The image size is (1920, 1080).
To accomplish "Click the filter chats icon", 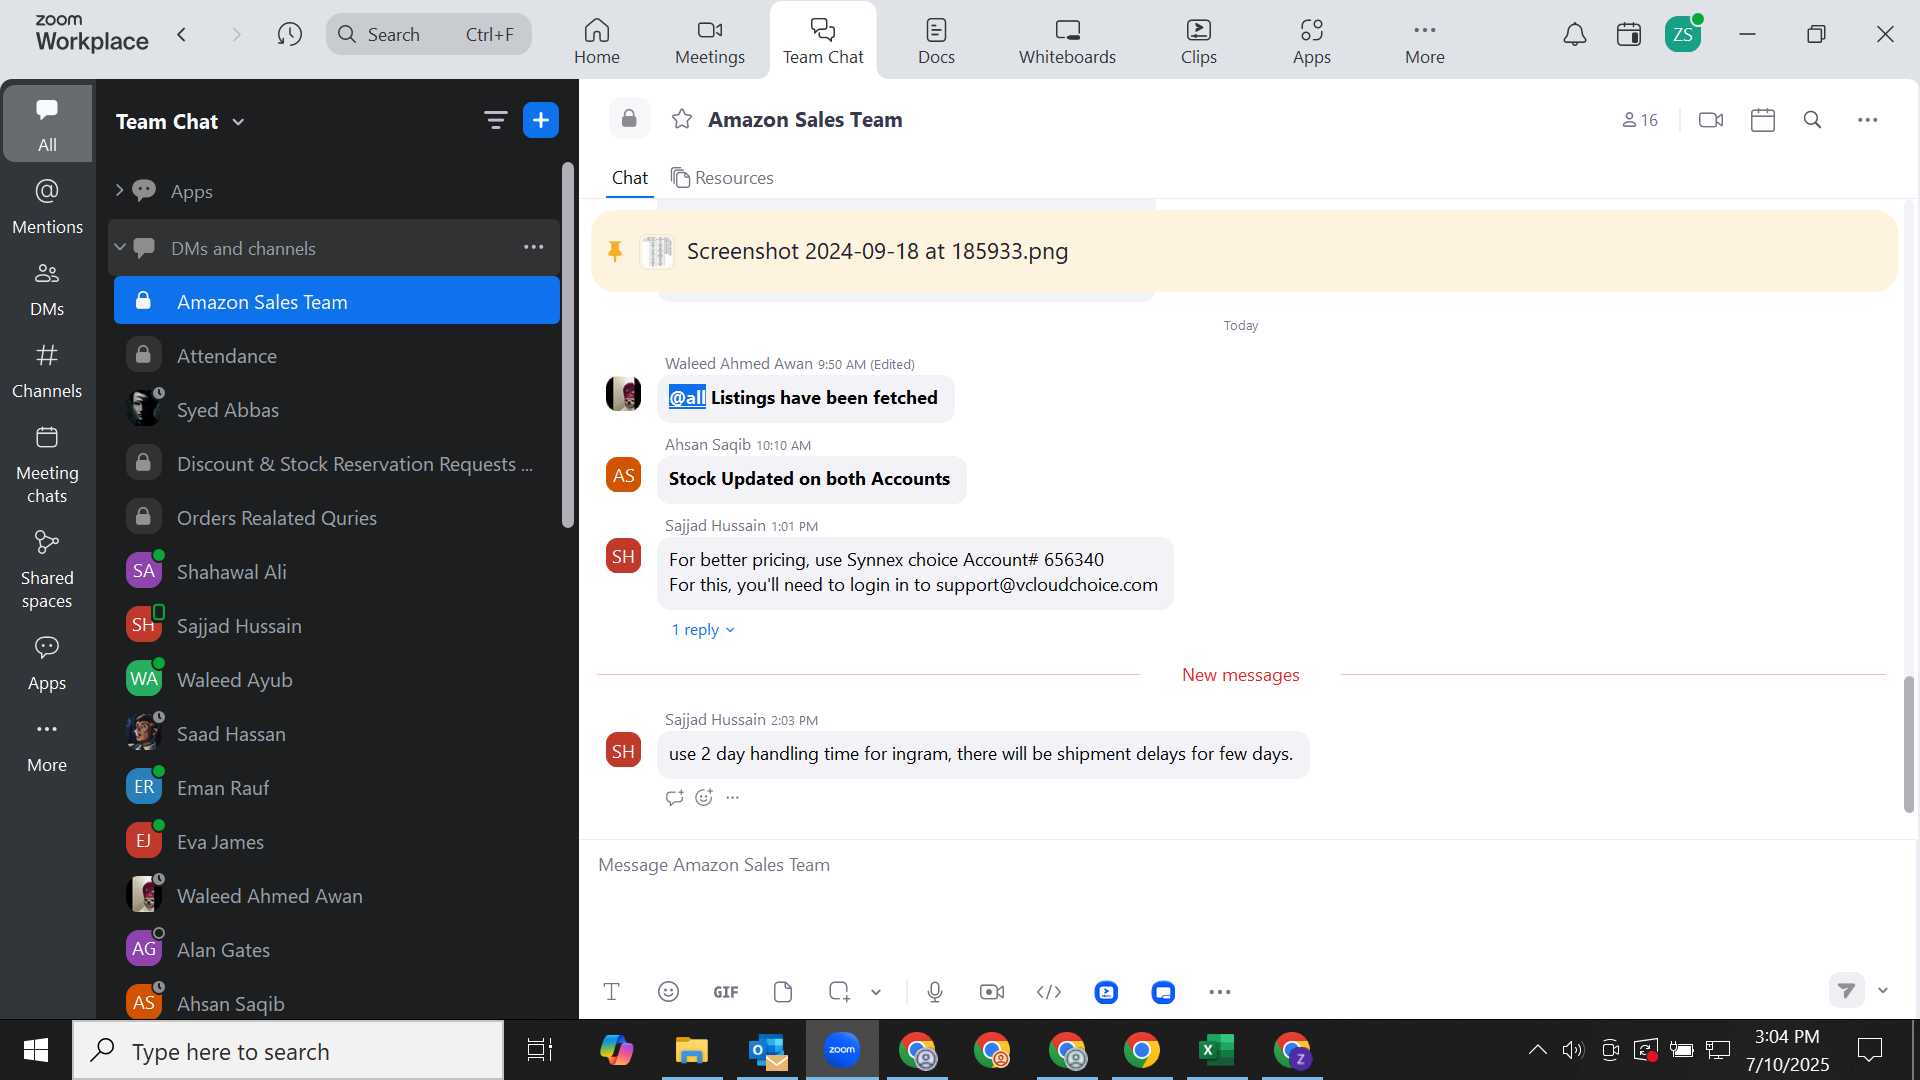I will [x=495, y=121].
